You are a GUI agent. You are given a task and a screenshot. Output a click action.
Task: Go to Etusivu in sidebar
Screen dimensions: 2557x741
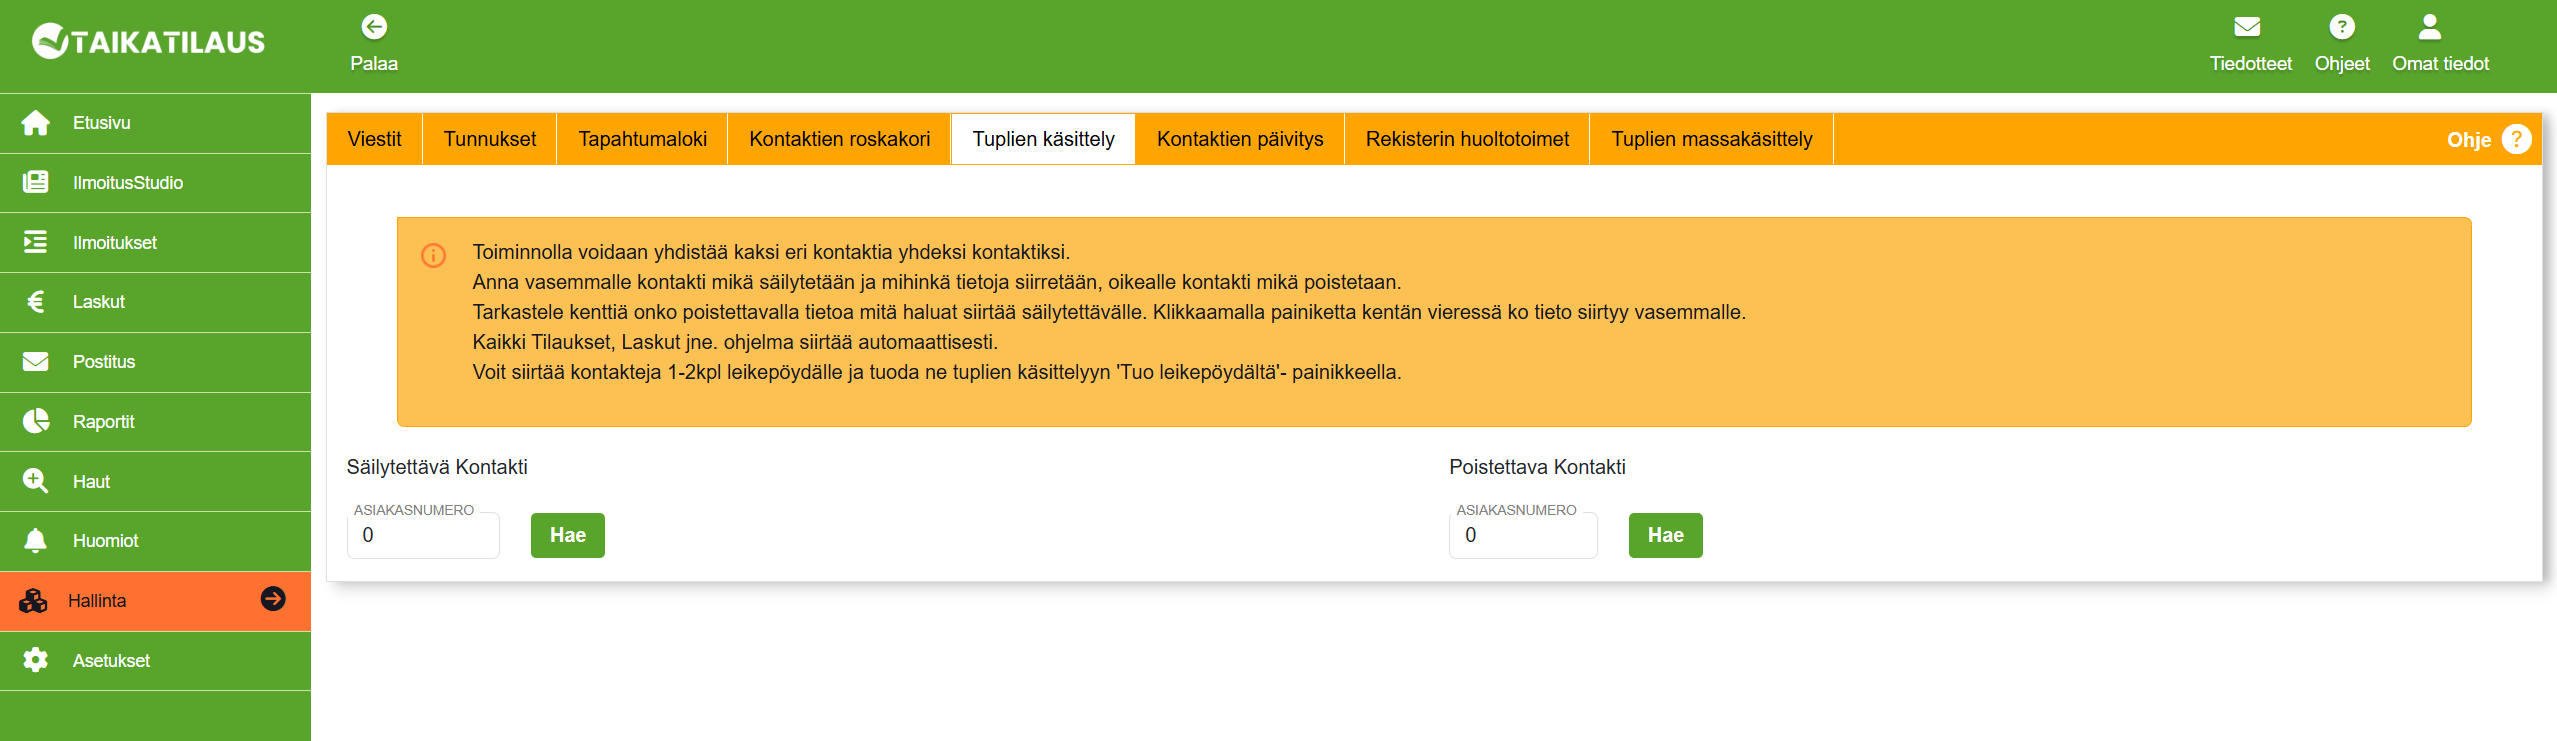pos(155,123)
